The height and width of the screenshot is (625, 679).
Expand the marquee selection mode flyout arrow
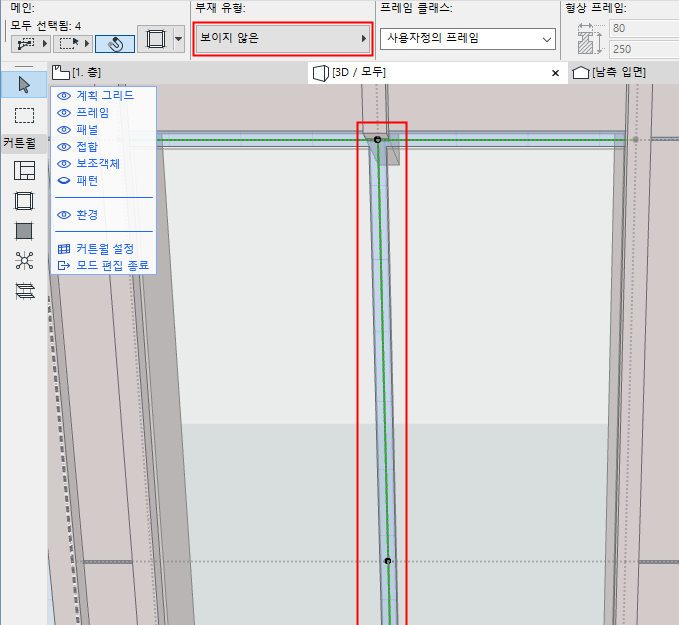[x=87, y=44]
